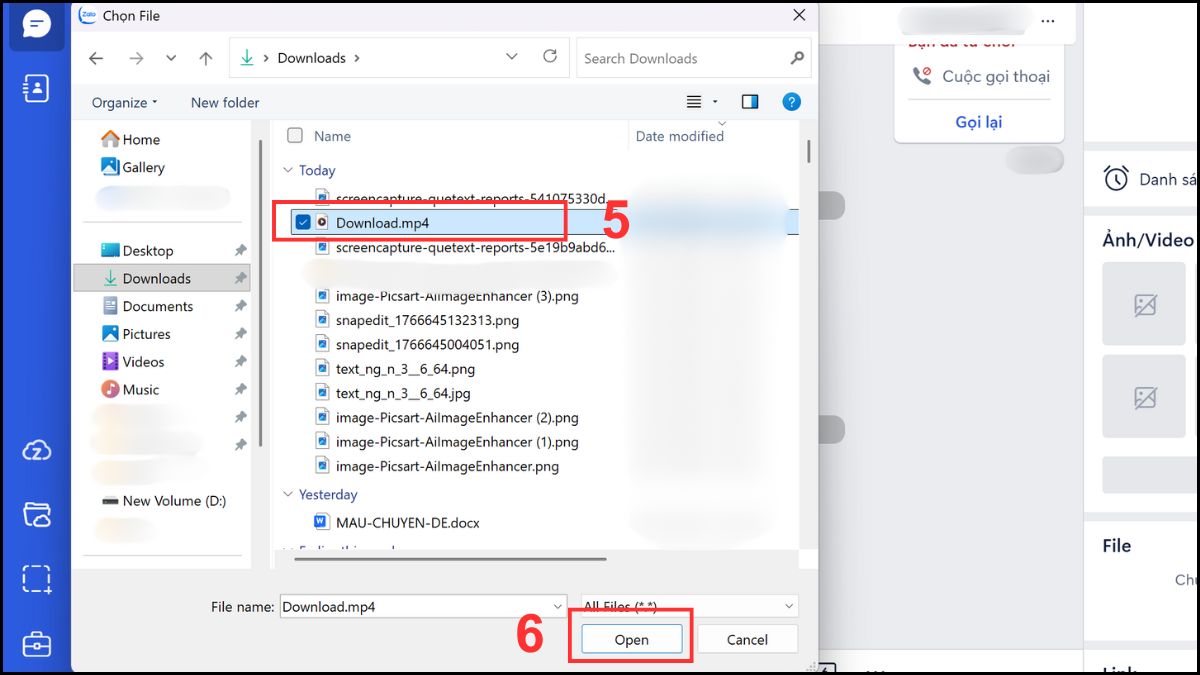Unpin Downloads from quick access
Viewport: 1200px width, 675px height.
[x=240, y=279]
